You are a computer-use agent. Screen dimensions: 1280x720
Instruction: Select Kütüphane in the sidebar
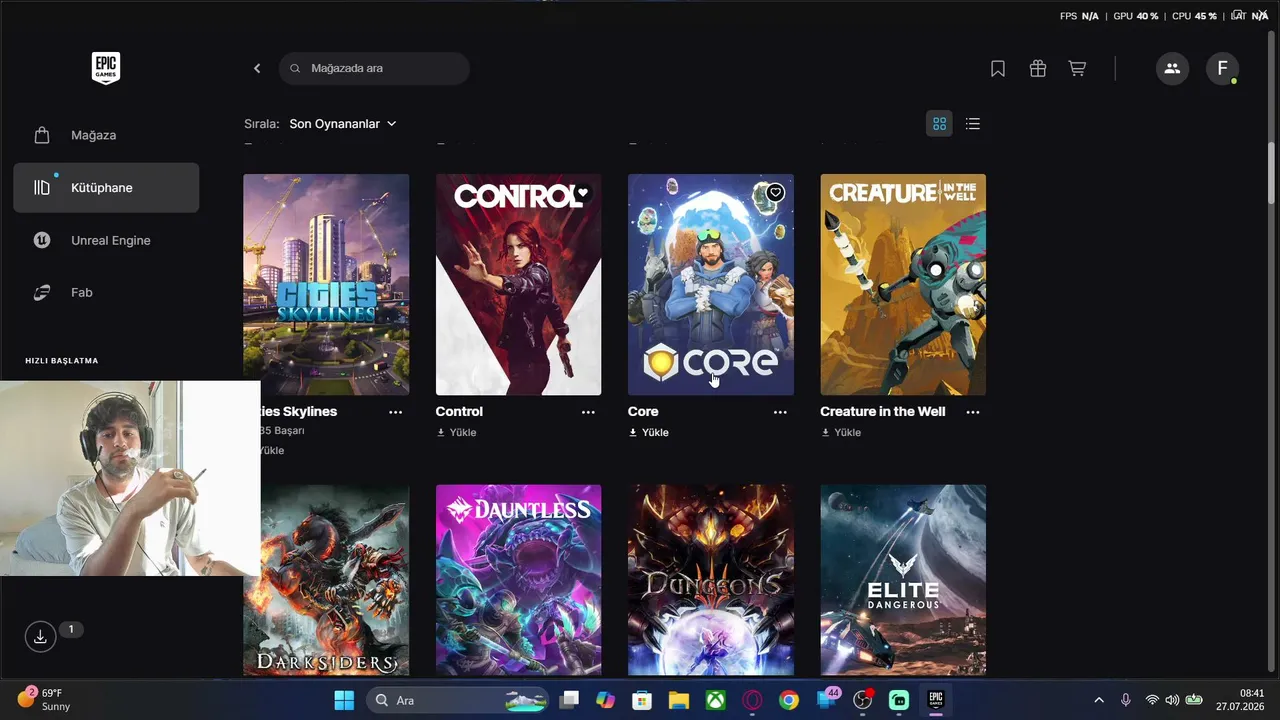106,188
